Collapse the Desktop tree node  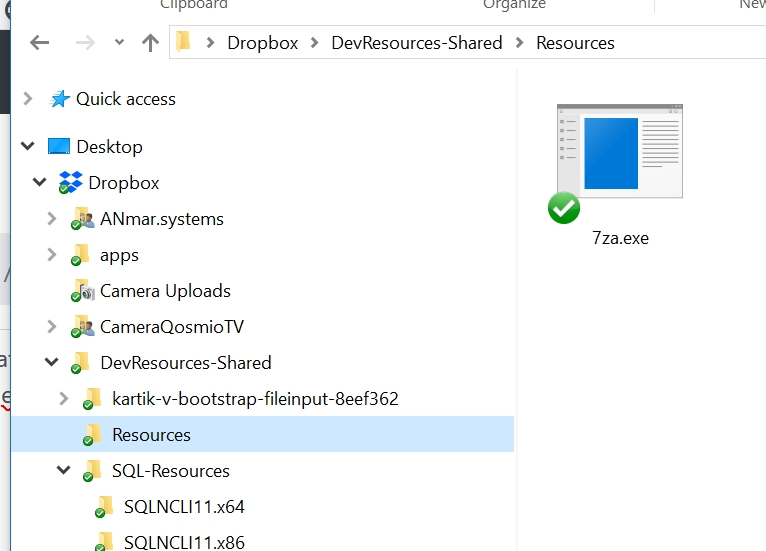click(28, 147)
